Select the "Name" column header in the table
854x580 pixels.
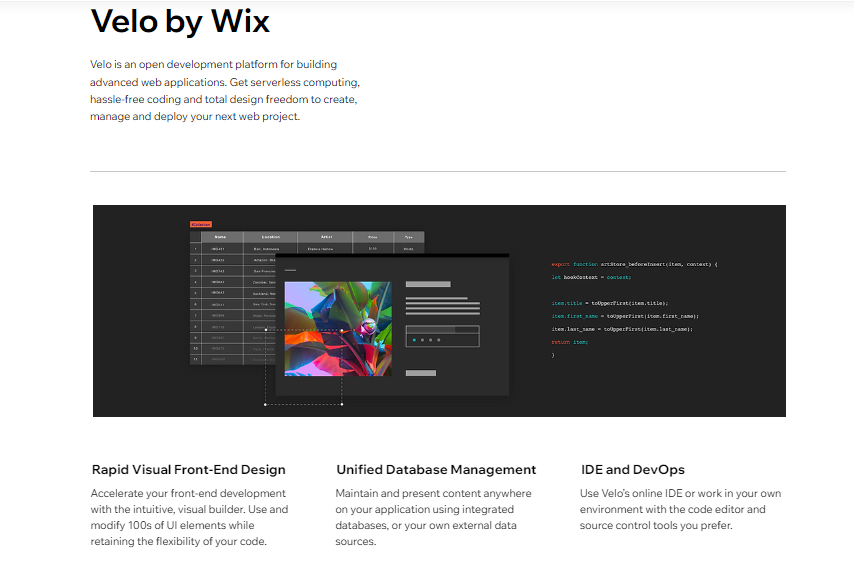point(220,237)
